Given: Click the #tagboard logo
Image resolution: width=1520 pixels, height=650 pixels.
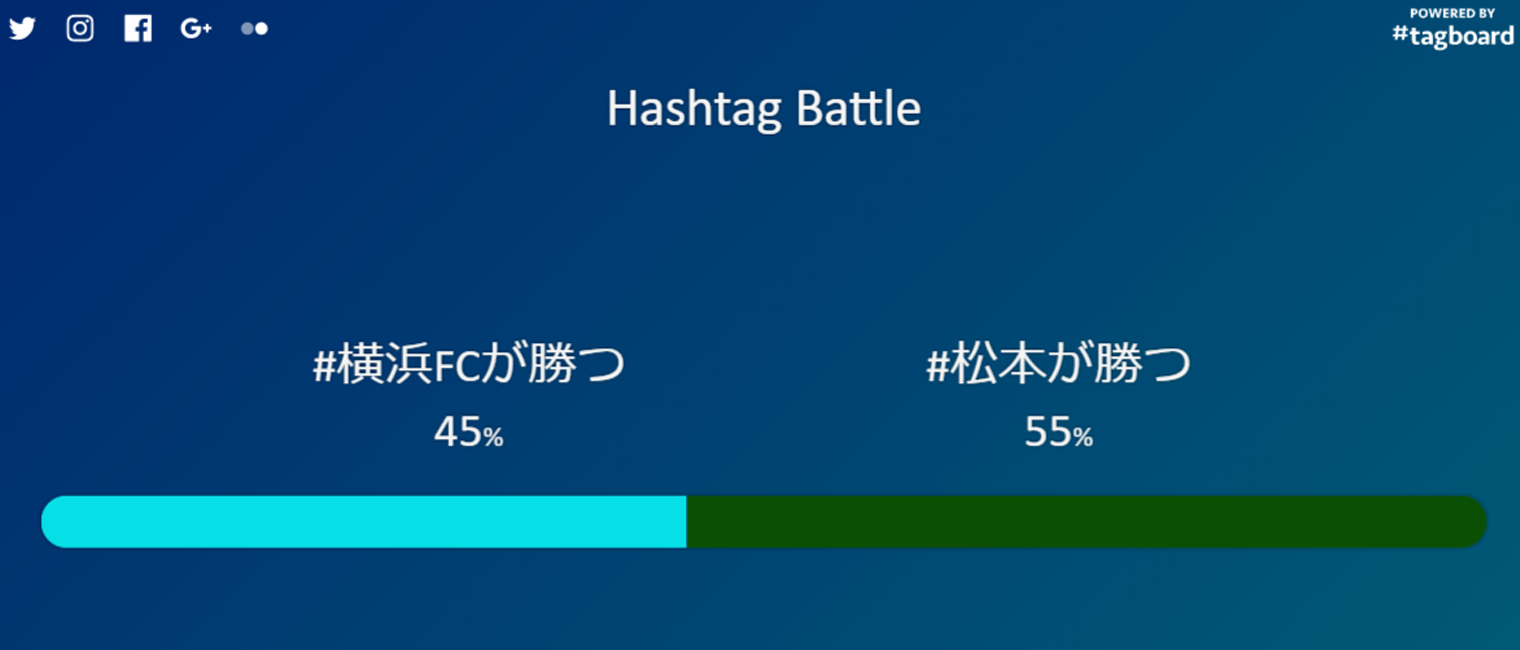Looking at the screenshot, I should 1453,35.
